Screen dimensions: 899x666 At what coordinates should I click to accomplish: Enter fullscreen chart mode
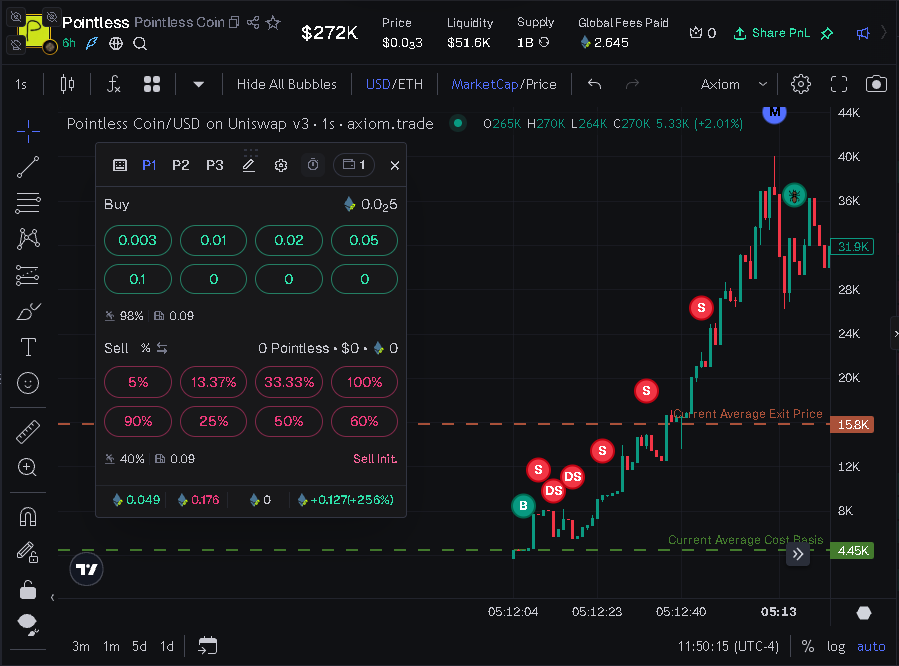click(x=838, y=85)
